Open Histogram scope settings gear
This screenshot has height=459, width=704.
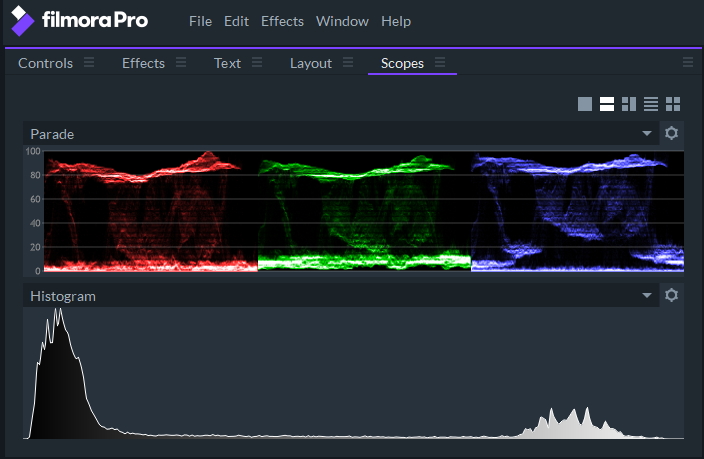pos(672,295)
